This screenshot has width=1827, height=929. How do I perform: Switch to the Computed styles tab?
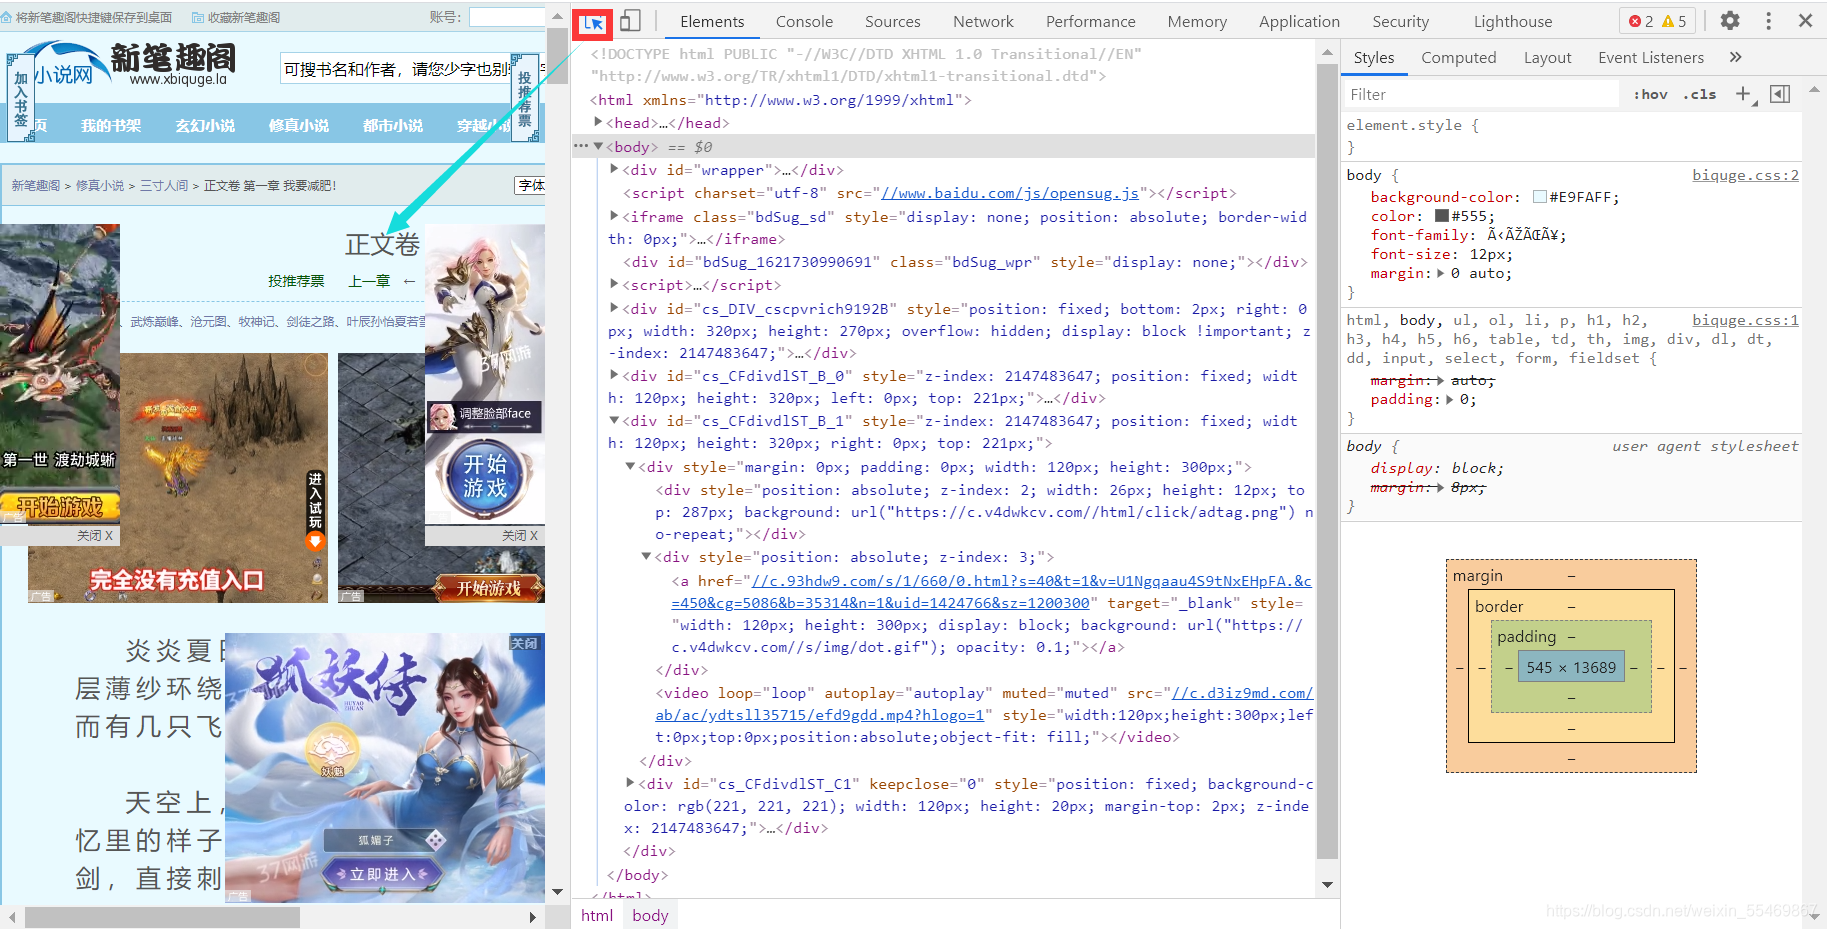(x=1459, y=58)
